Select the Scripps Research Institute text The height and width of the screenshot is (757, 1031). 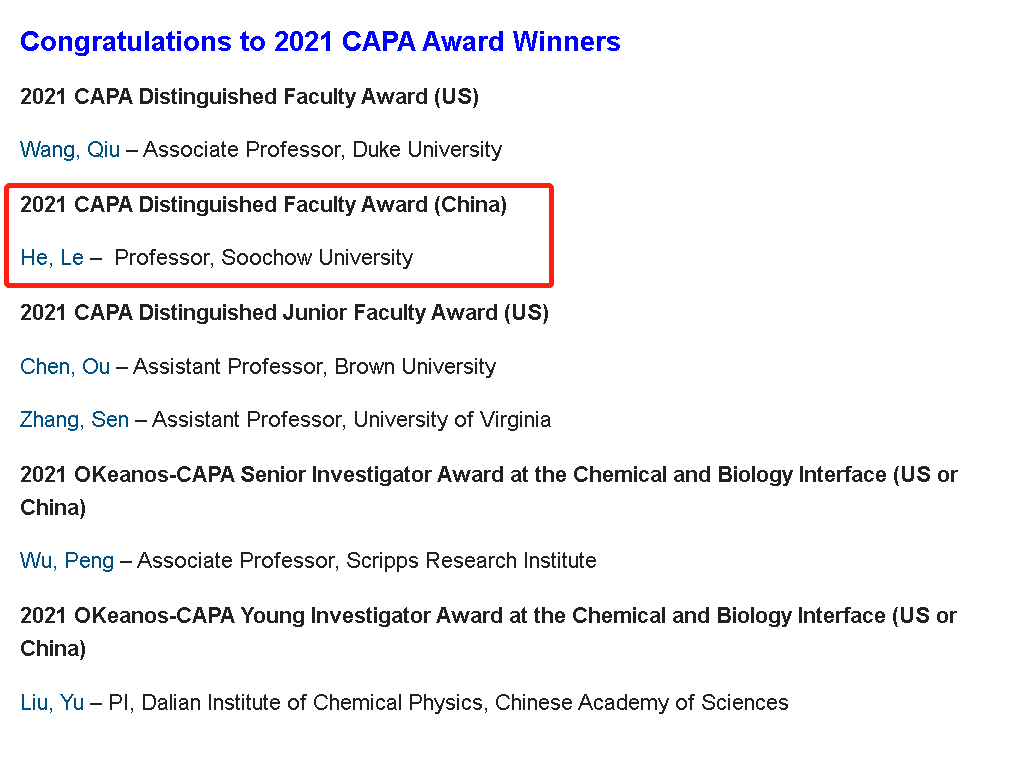pyautogui.click(x=471, y=560)
